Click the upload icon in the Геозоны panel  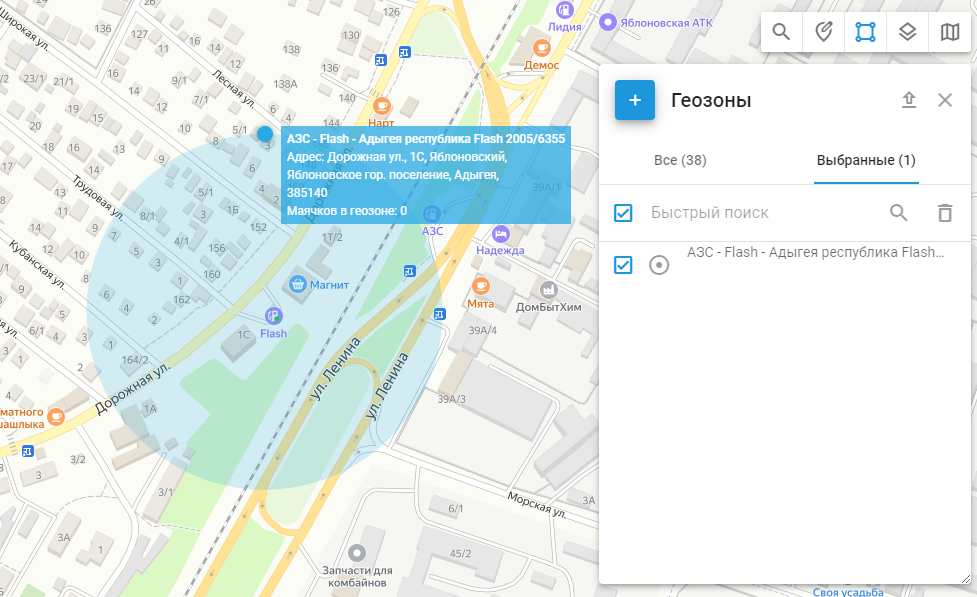pyautogui.click(x=909, y=100)
